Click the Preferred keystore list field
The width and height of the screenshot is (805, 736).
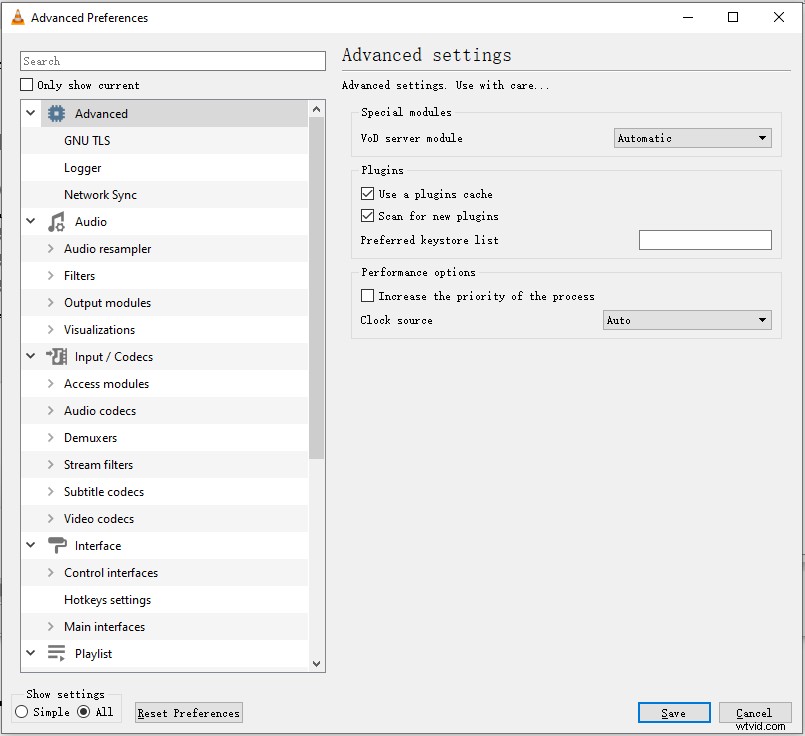coord(705,240)
